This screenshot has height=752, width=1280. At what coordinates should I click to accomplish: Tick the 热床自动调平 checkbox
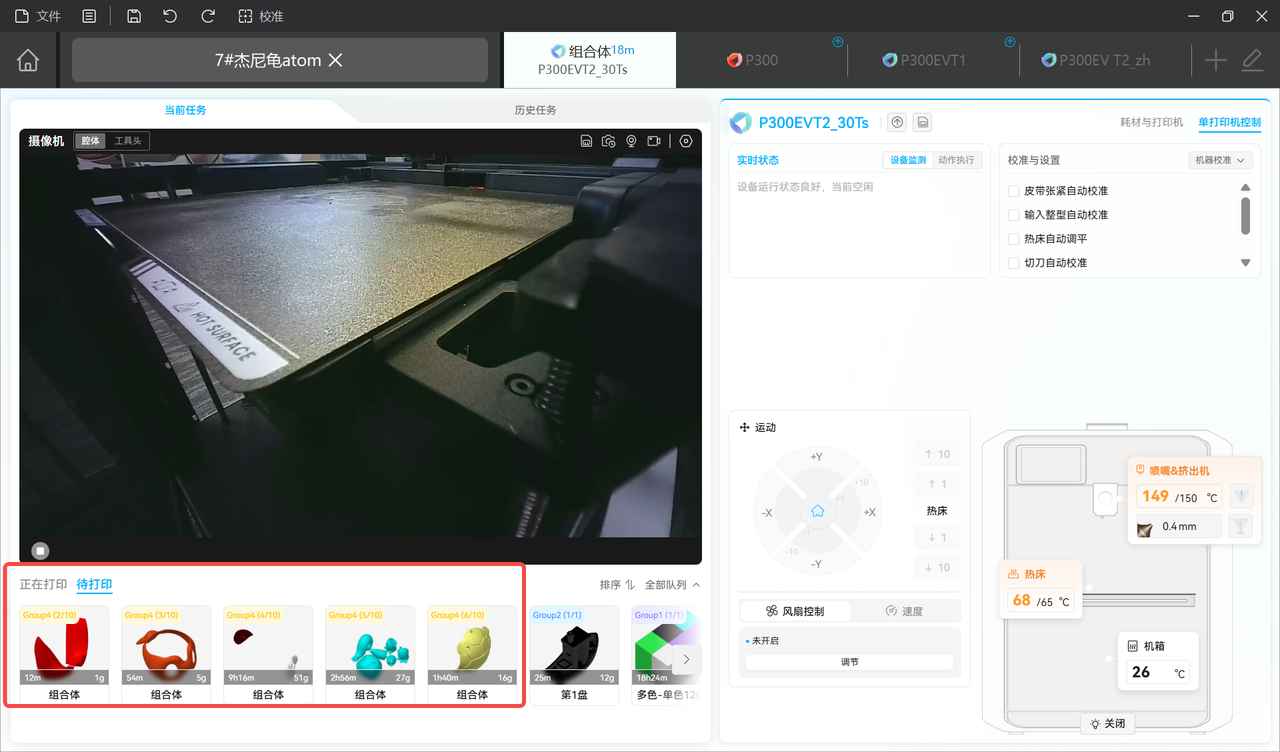coord(1014,239)
